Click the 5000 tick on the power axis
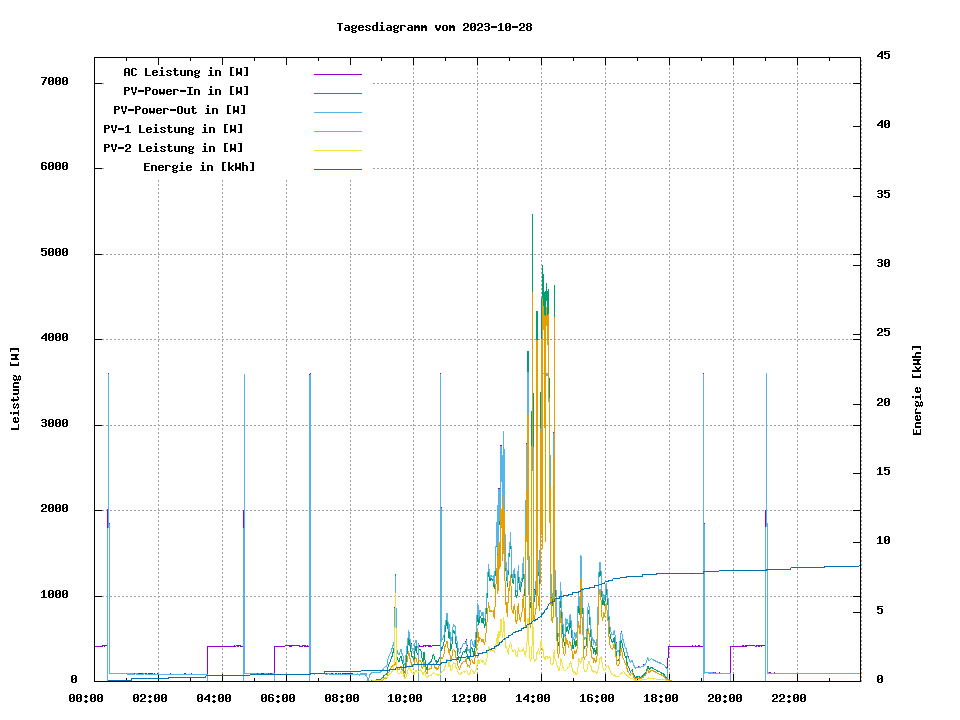The image size is (960, 720). pos(54,253)
